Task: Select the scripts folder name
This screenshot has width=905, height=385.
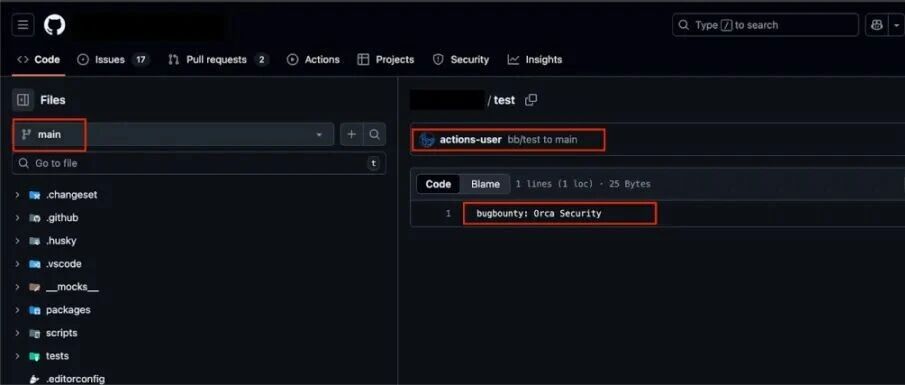Action: 61,333
